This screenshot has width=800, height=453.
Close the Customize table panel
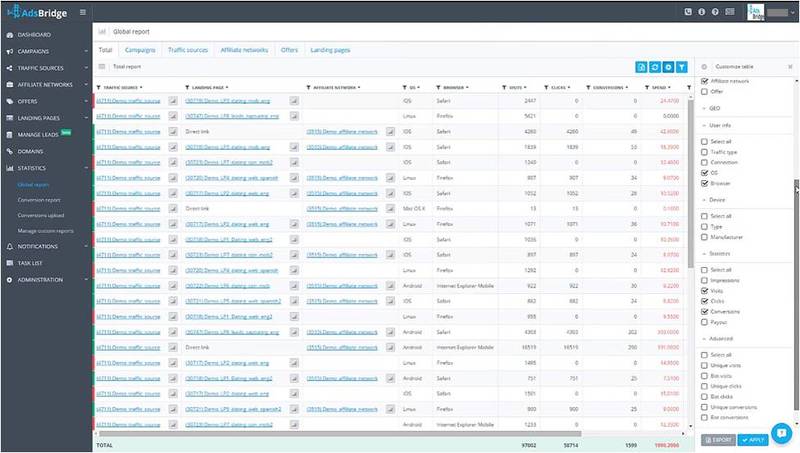click(790, 66)
